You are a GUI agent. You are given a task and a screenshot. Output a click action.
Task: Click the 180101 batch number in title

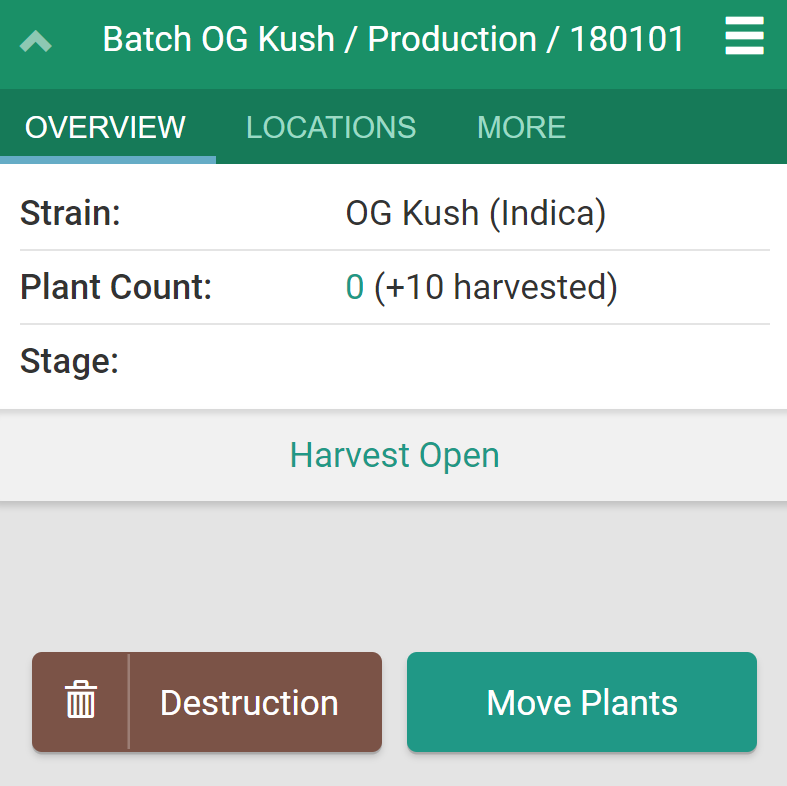tap(627, 40)
